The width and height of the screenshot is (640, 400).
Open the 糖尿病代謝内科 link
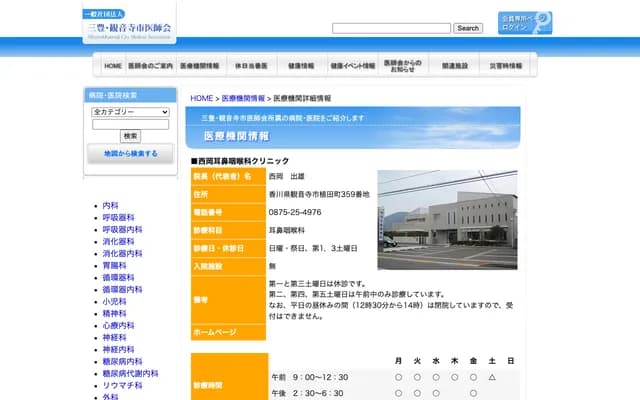point(130,373)
